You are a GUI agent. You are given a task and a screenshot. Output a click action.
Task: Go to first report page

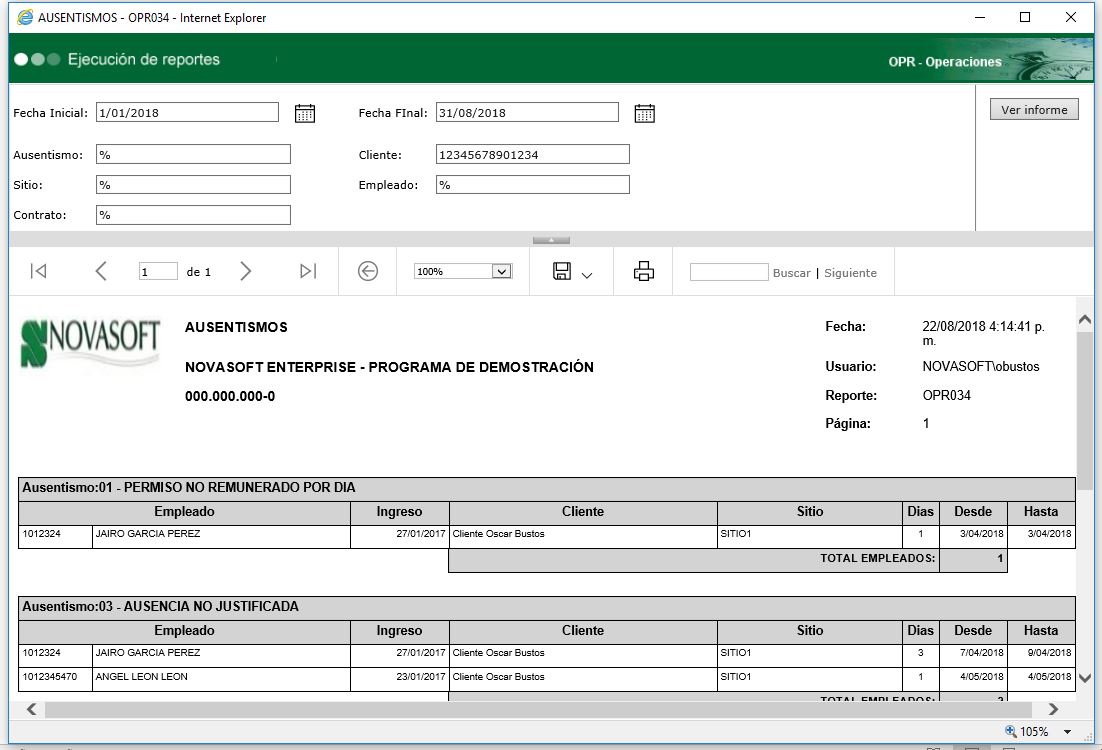pyautogui.click(x=38, y=271)
